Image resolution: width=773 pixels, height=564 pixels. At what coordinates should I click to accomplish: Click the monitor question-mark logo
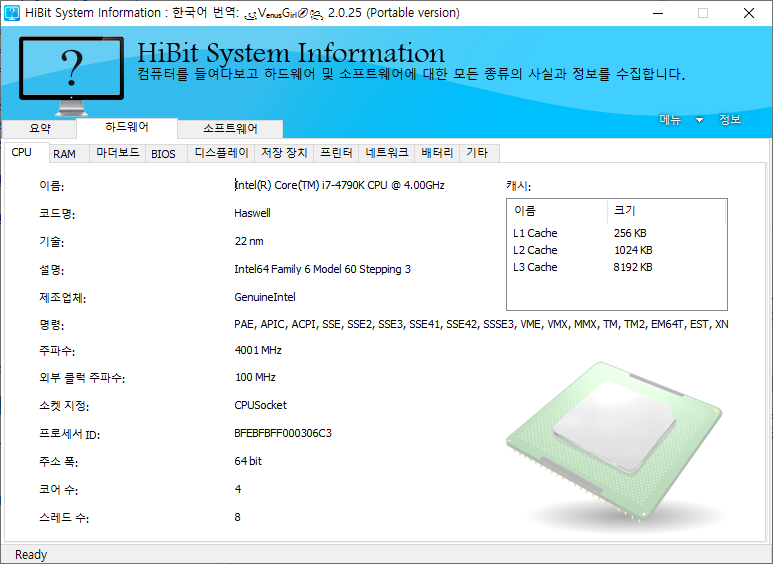click(71, 76)
